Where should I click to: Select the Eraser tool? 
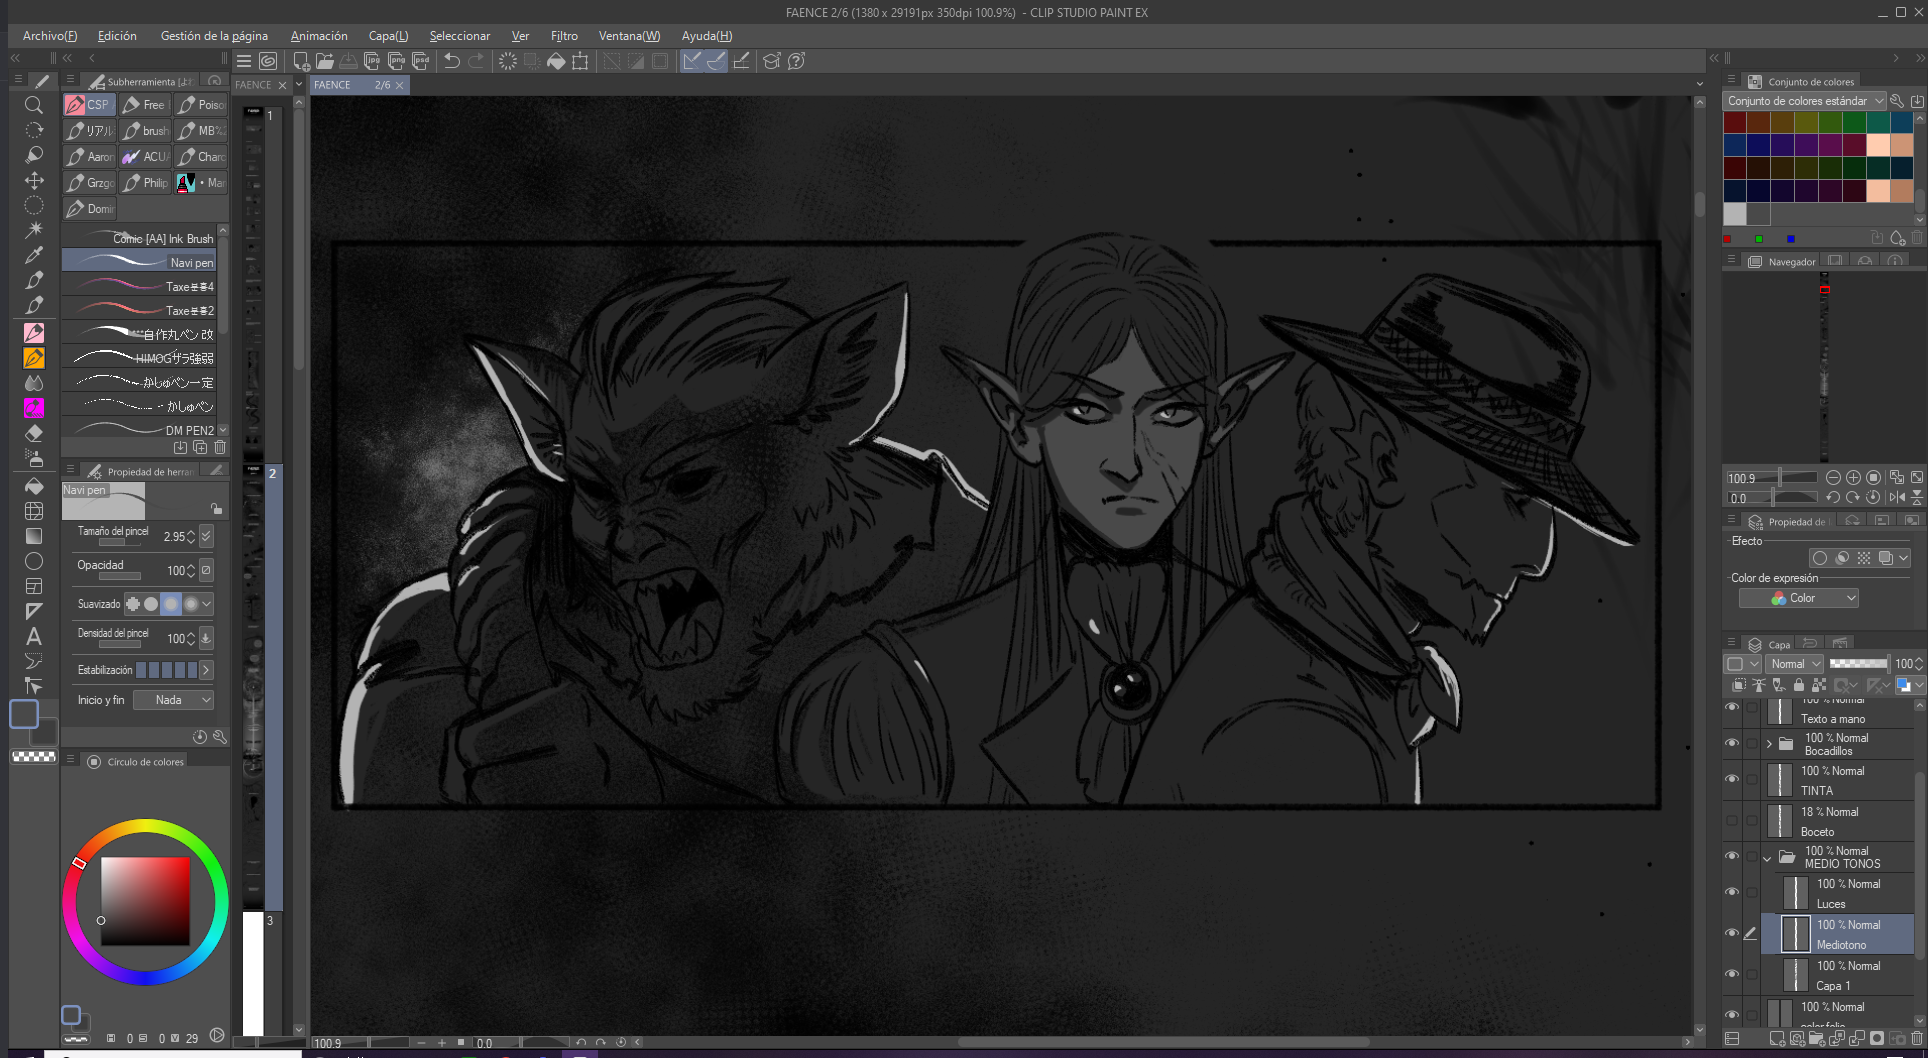tap(33, 433)
